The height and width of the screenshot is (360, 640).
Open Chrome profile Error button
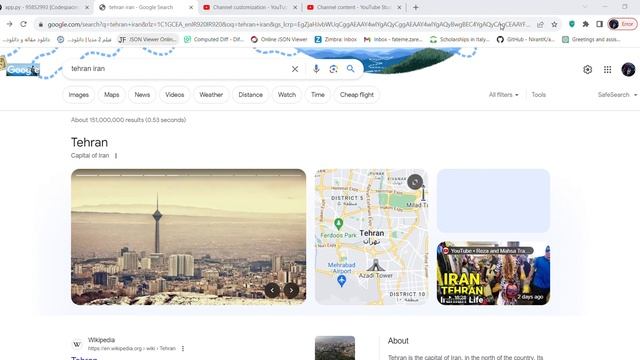623,24
